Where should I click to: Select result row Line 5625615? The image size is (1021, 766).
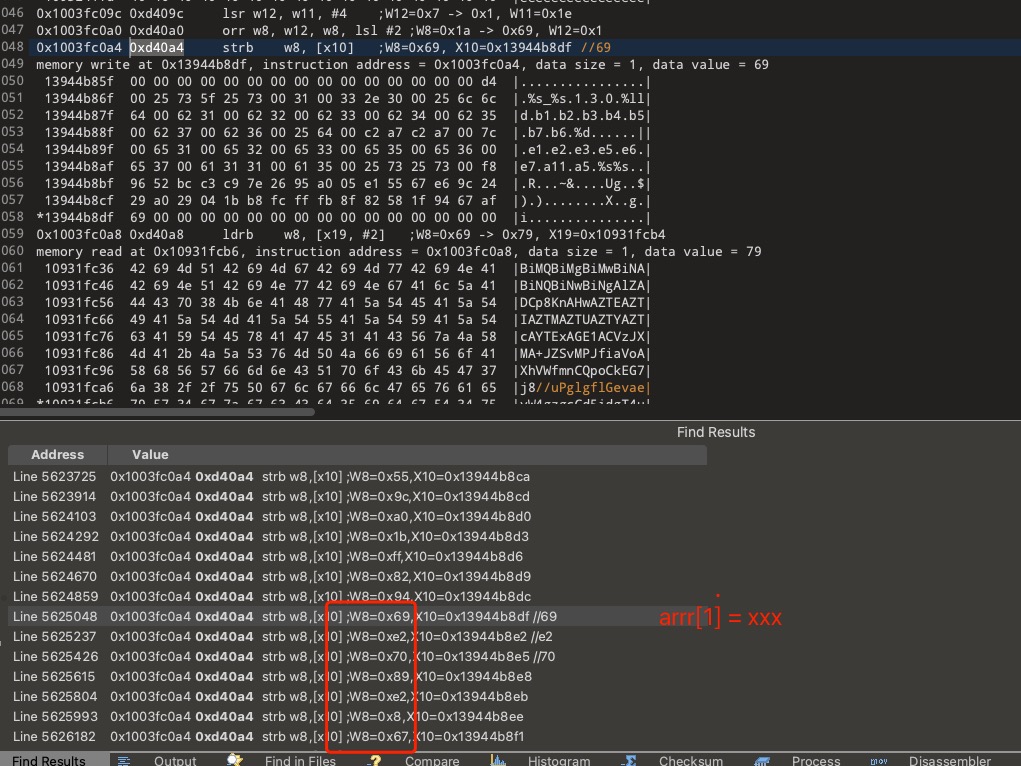[357, 677]
